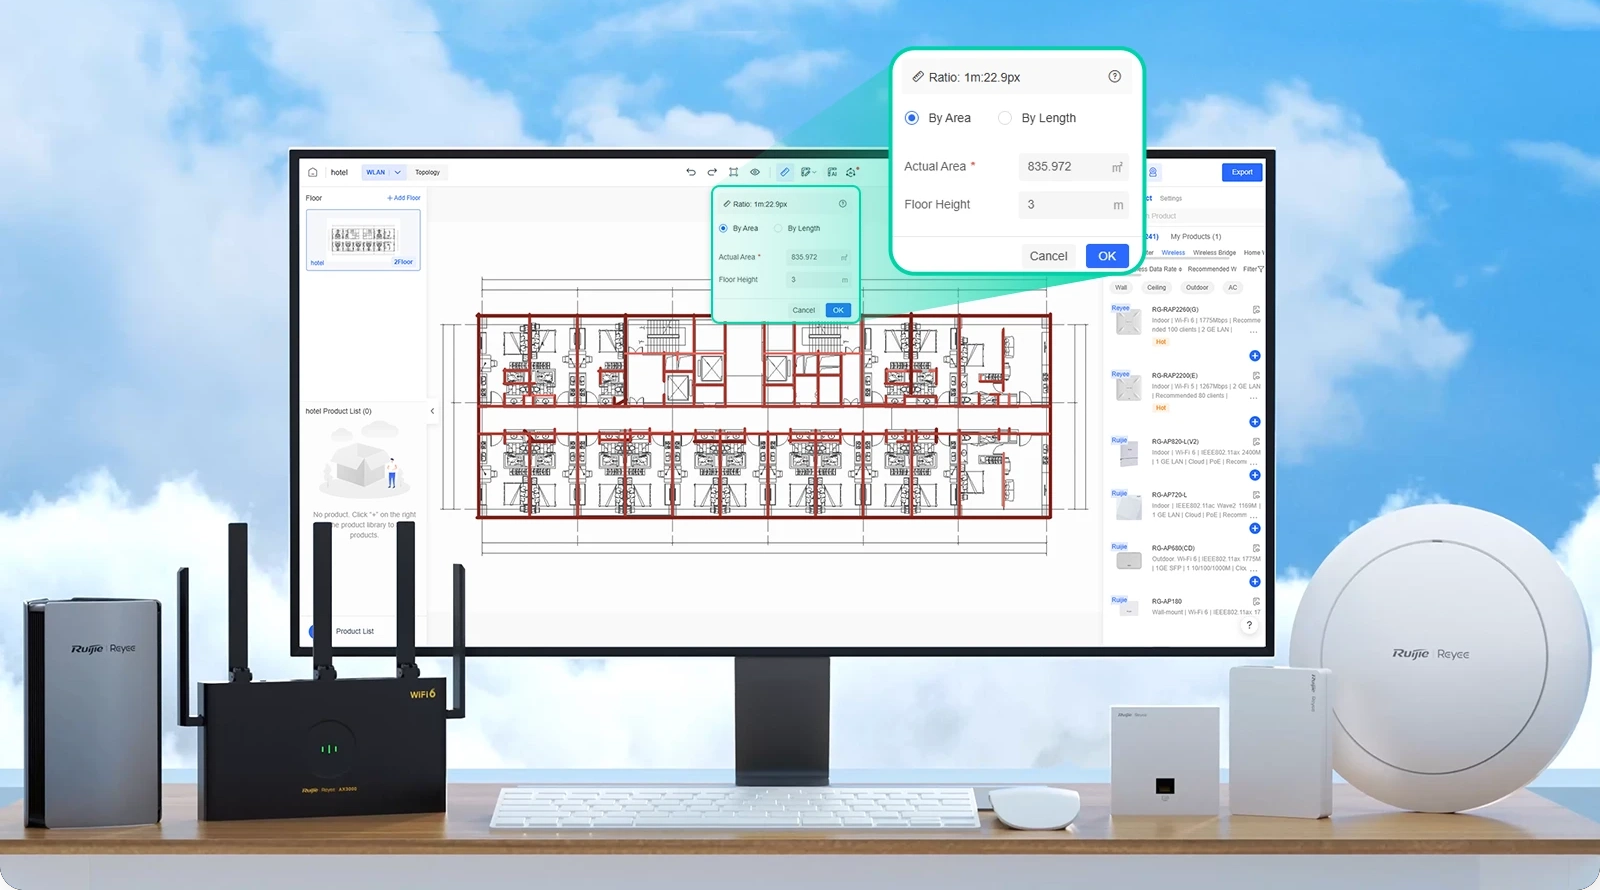The height and width of the screenshot is (890, 1600).
Task: Select the ruler scale tool in the toolbar
Action: (784, 172)
